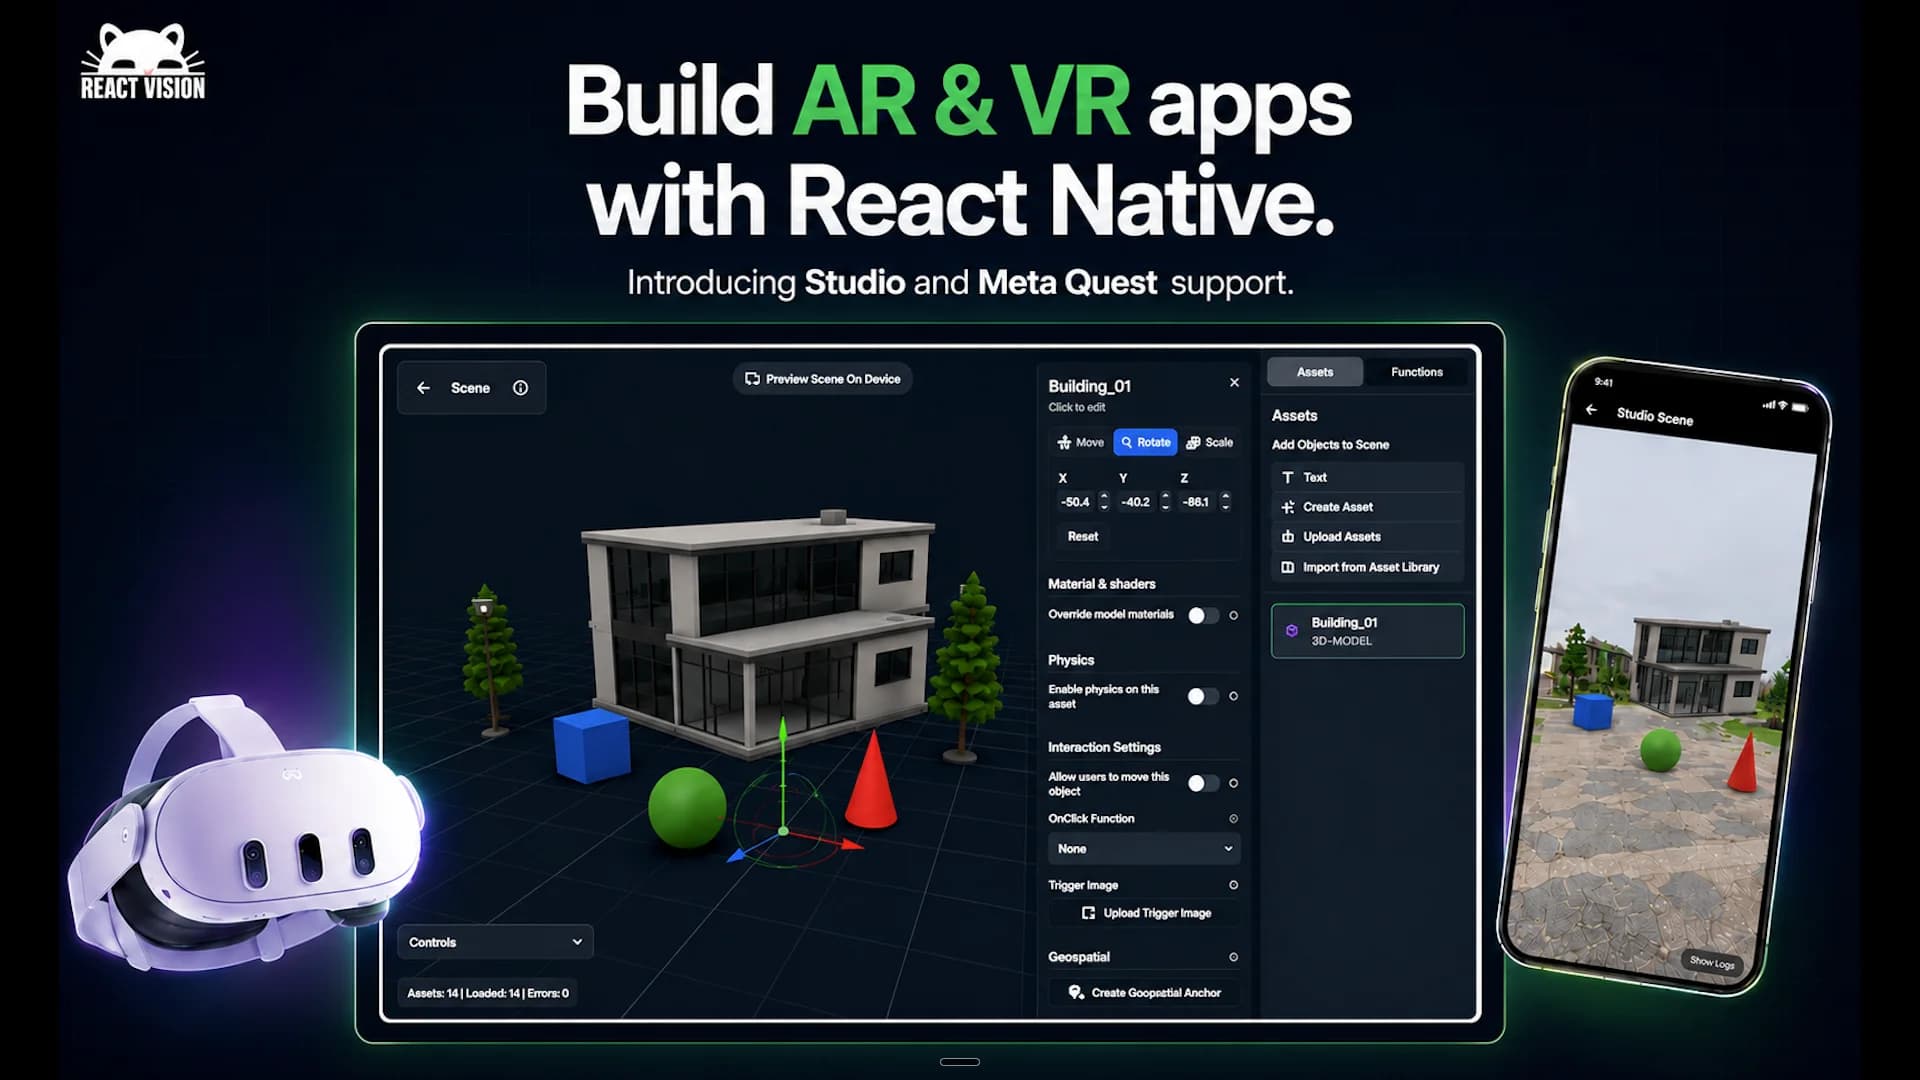Adjust the X value stepper arrows
Viewport: 1920px width, 1080px height.
tap(1104, 502)
